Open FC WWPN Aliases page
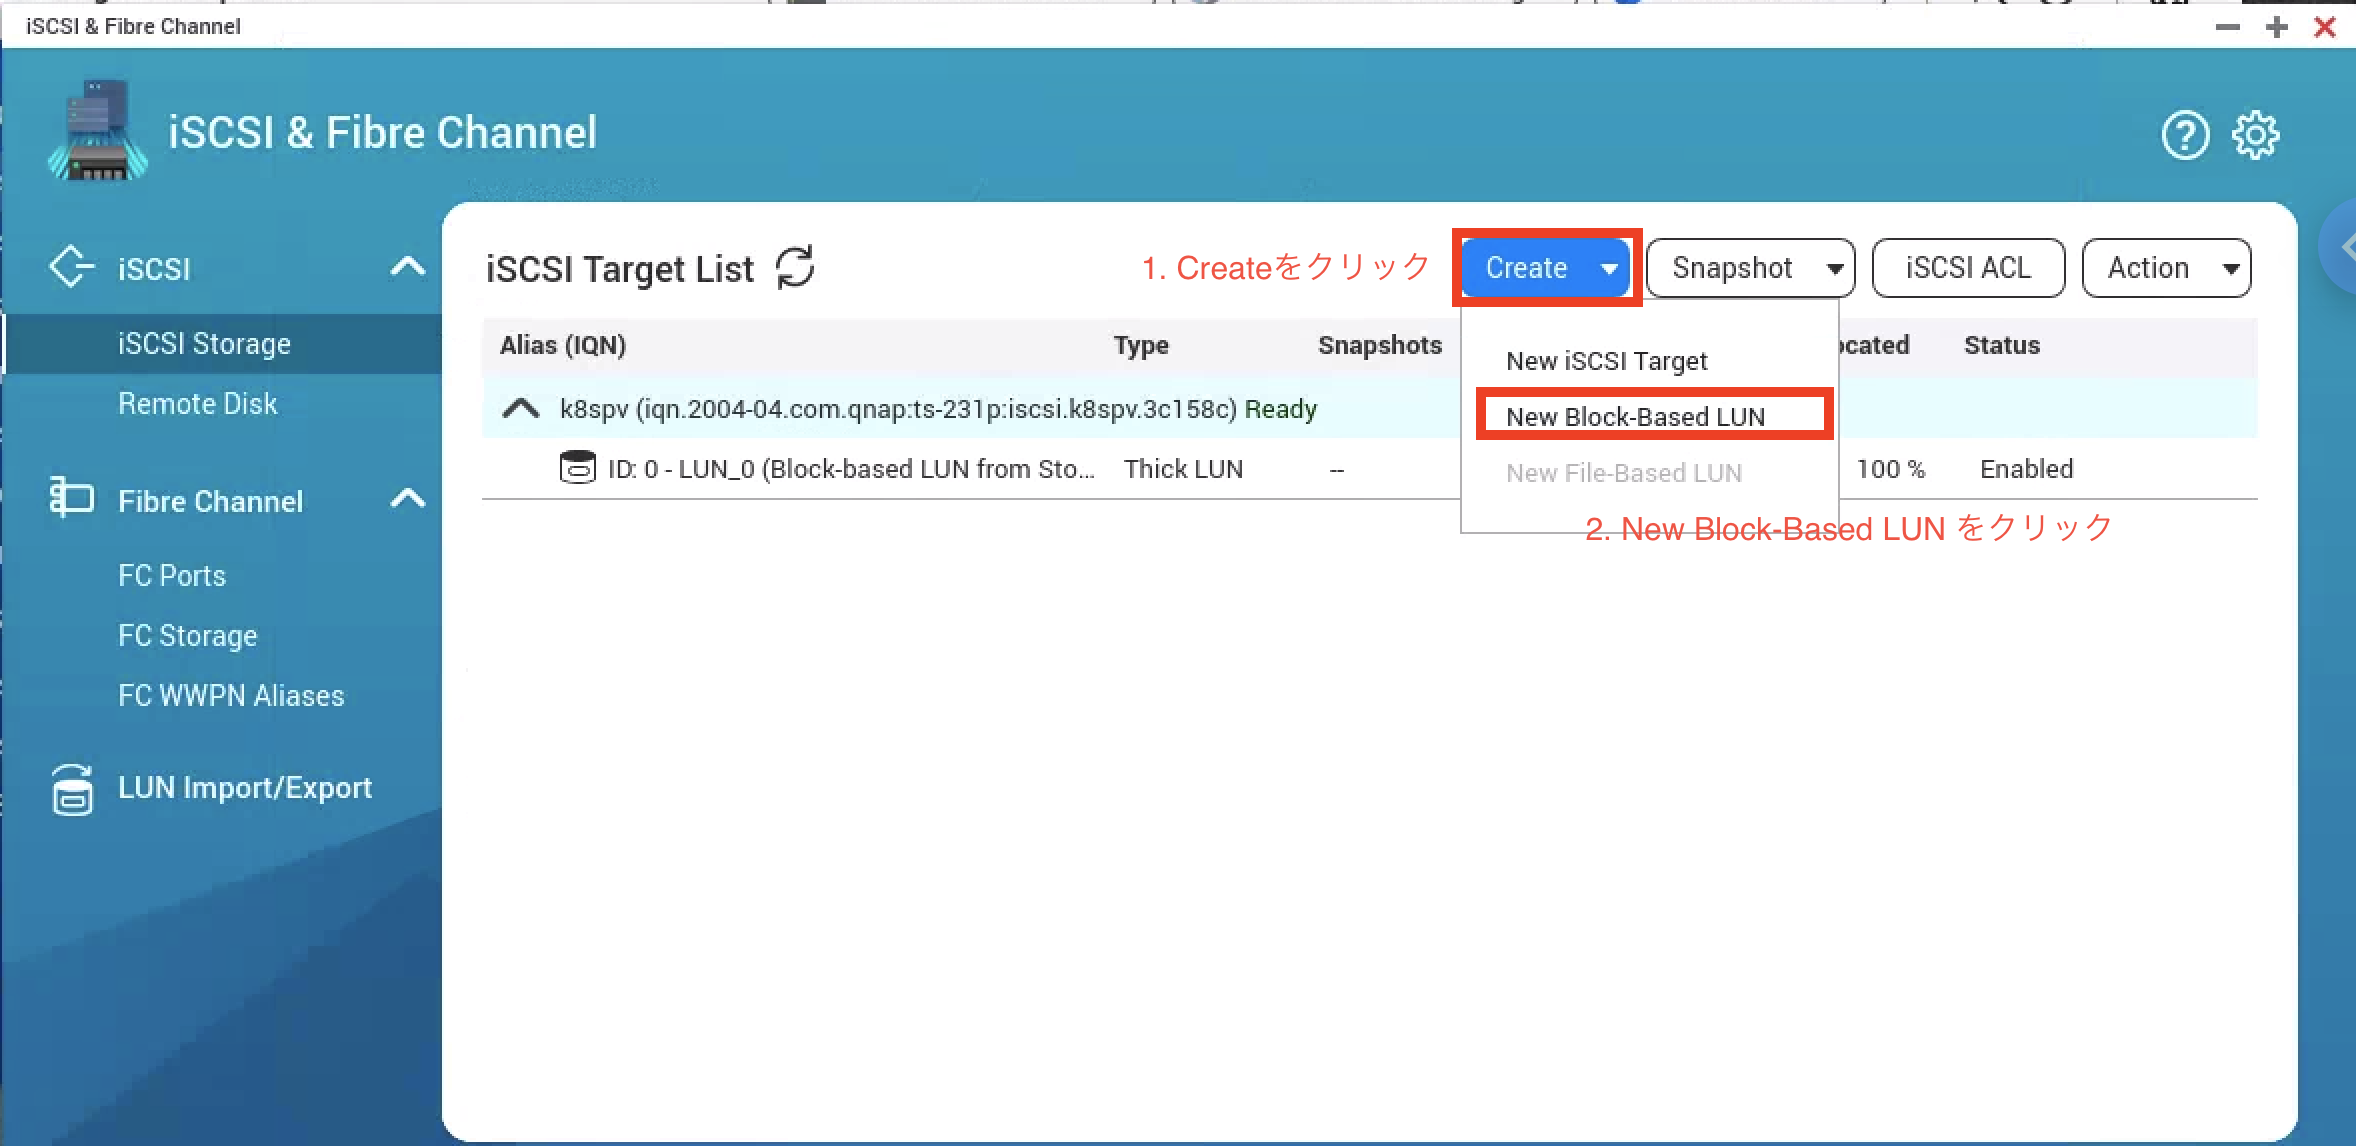 [231, 696]
